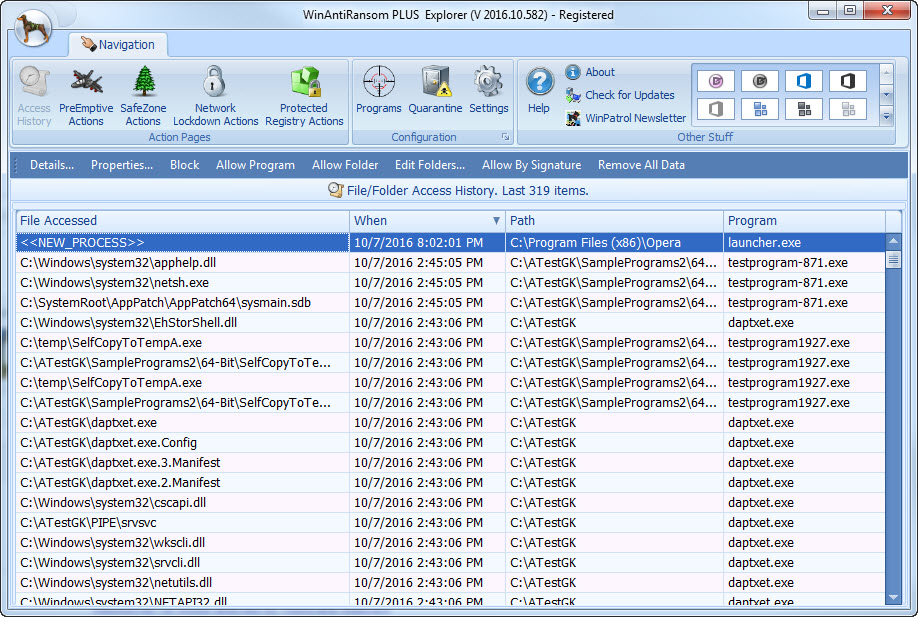
Task: Click Block in the action bar
Action: point(184,165)
